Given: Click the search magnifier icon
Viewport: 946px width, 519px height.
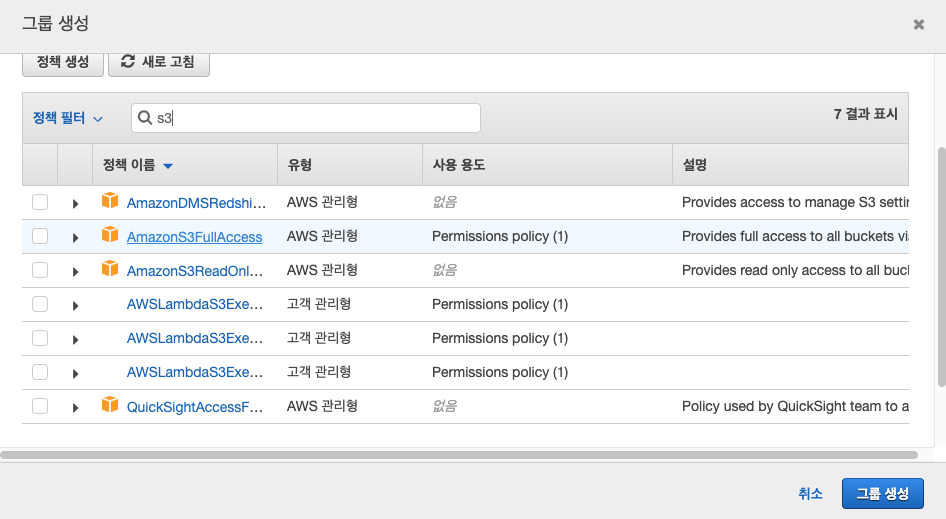Looking at the screenshot, I should click(145, 118).
